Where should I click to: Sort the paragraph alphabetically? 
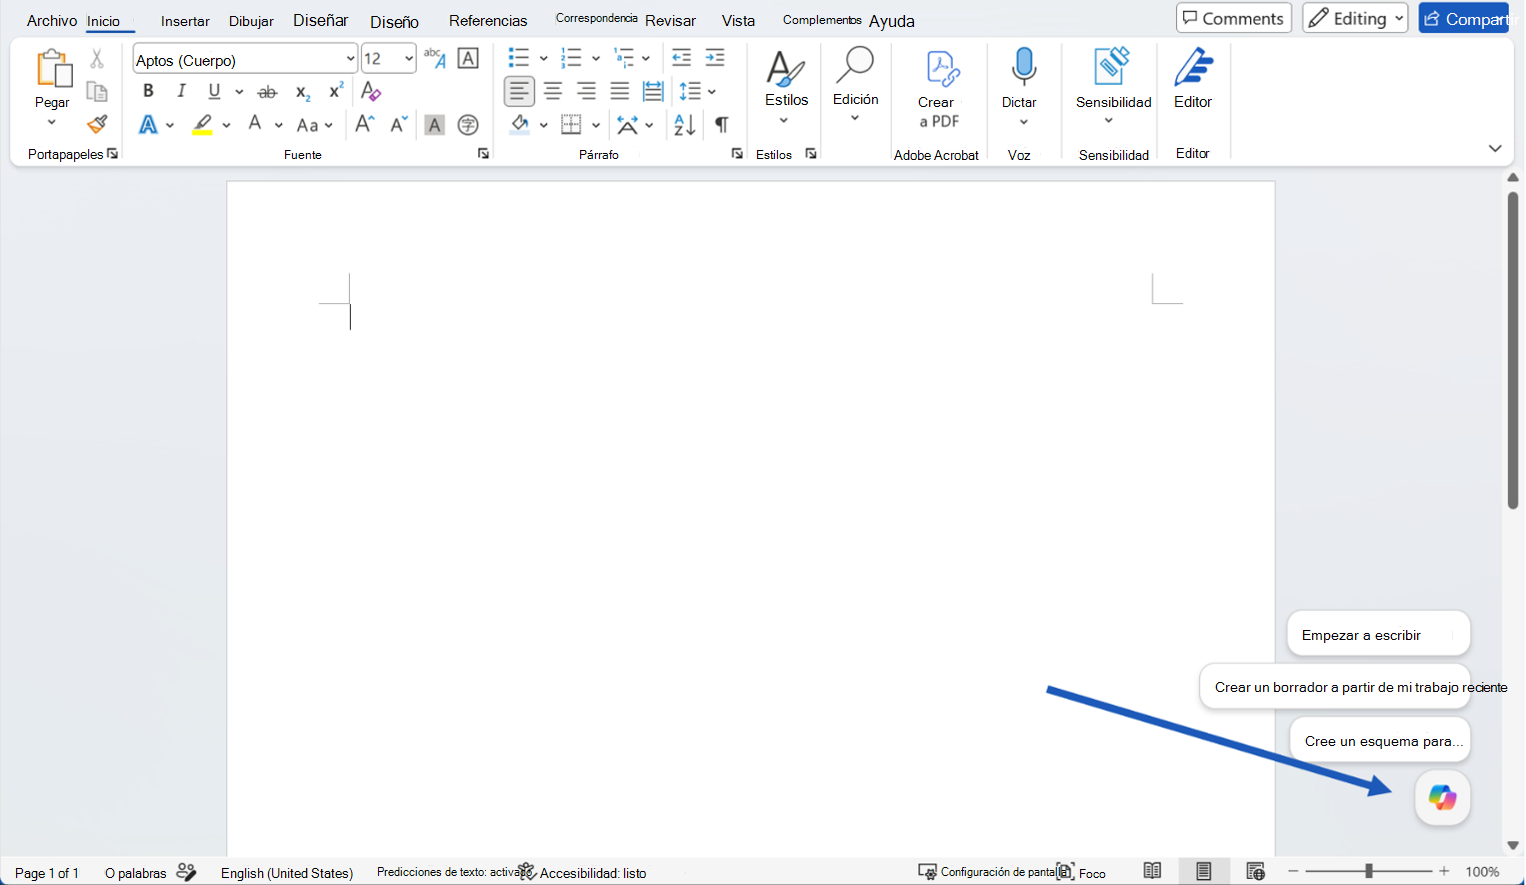pyautogui.click(x=685, y=124)
